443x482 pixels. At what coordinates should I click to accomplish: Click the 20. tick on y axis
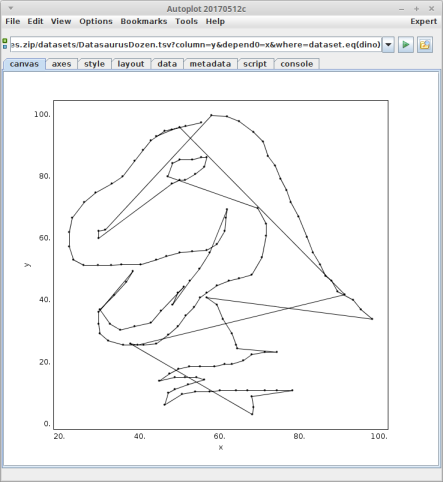(45, 362)
